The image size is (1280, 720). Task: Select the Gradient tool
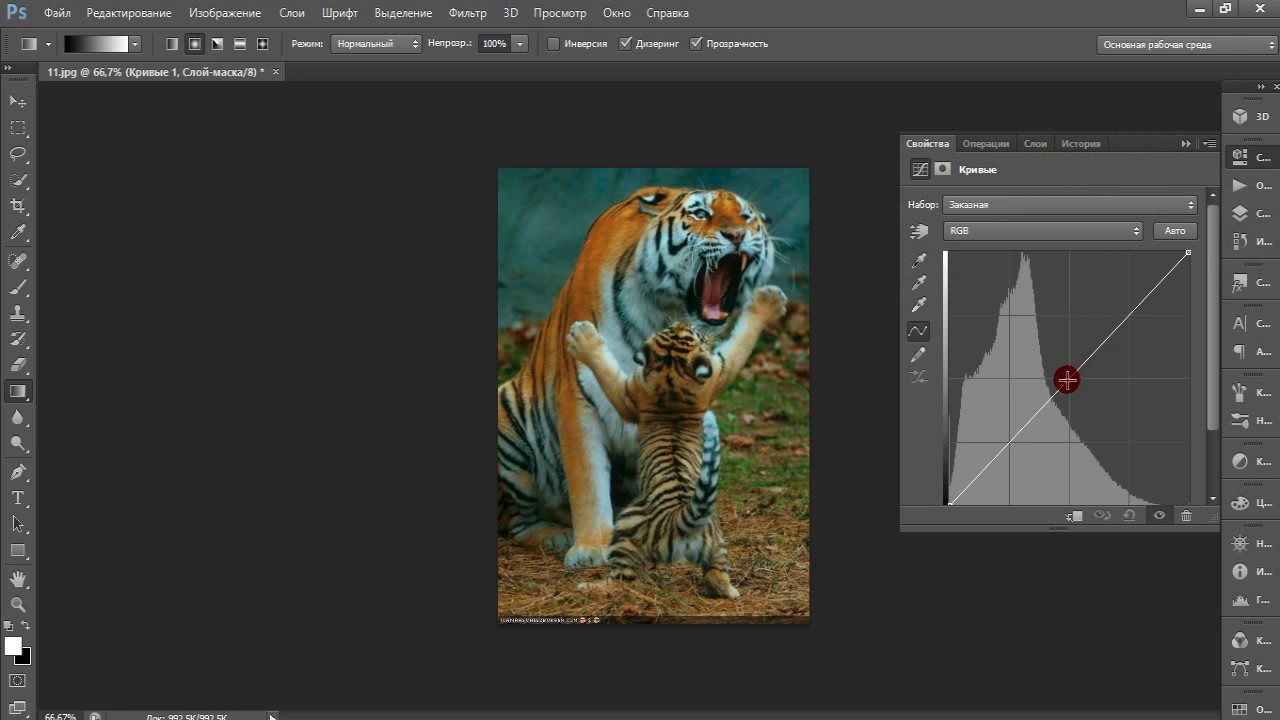click(x=18, y=392)
